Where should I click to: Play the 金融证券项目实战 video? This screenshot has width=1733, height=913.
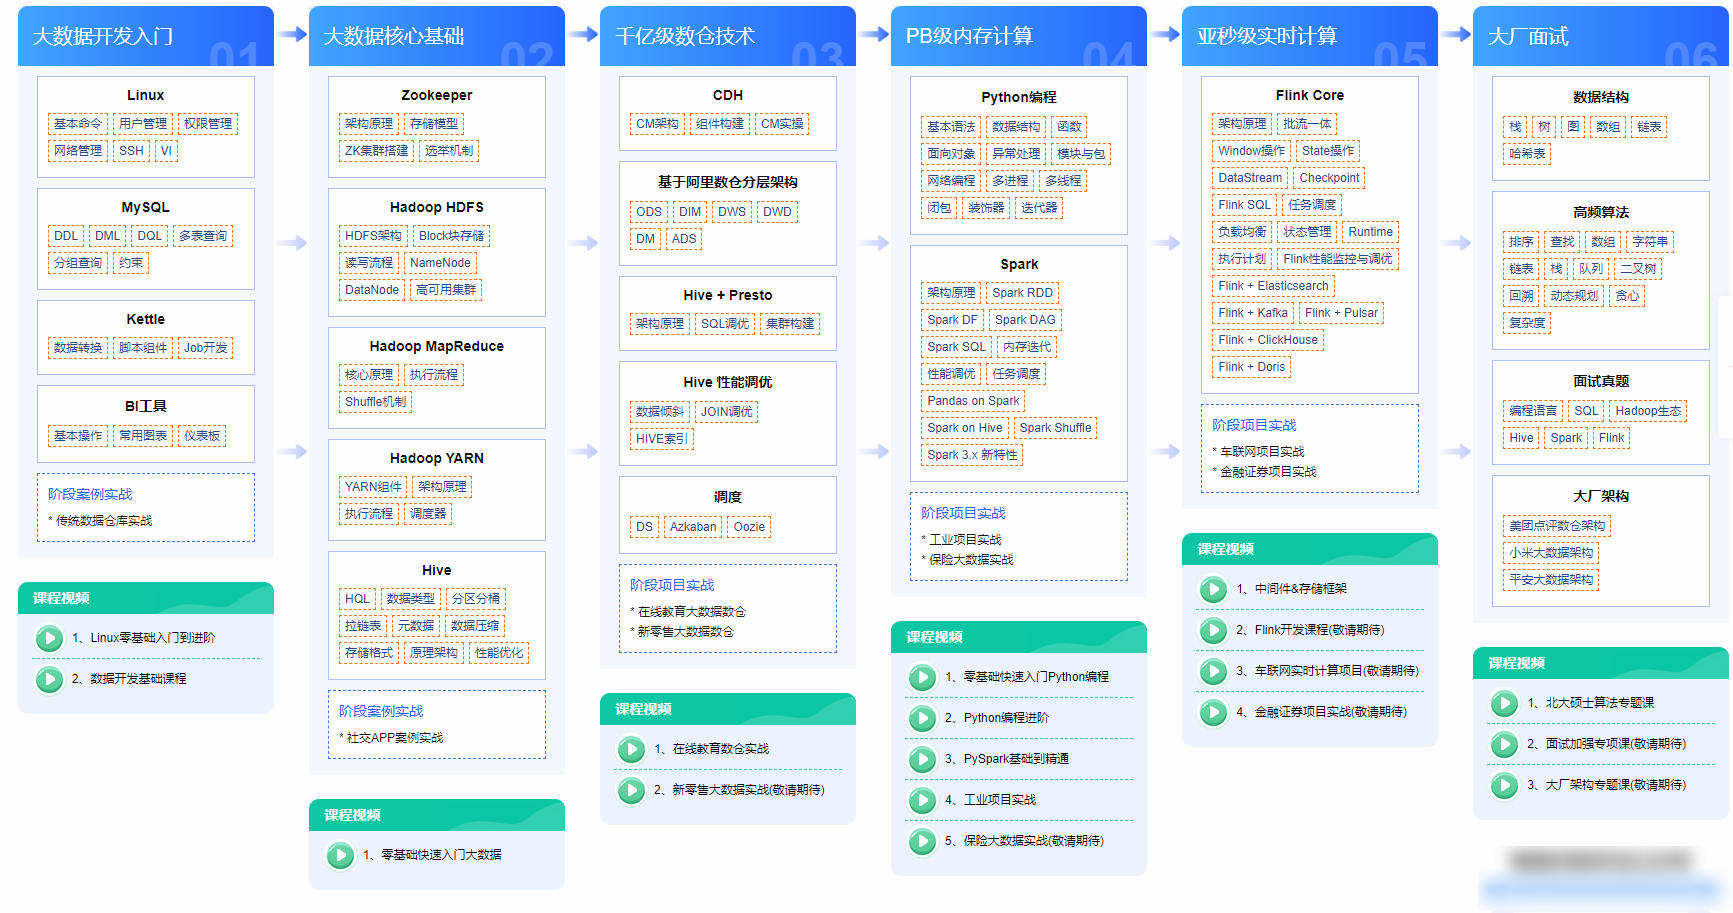[1213, 712]
